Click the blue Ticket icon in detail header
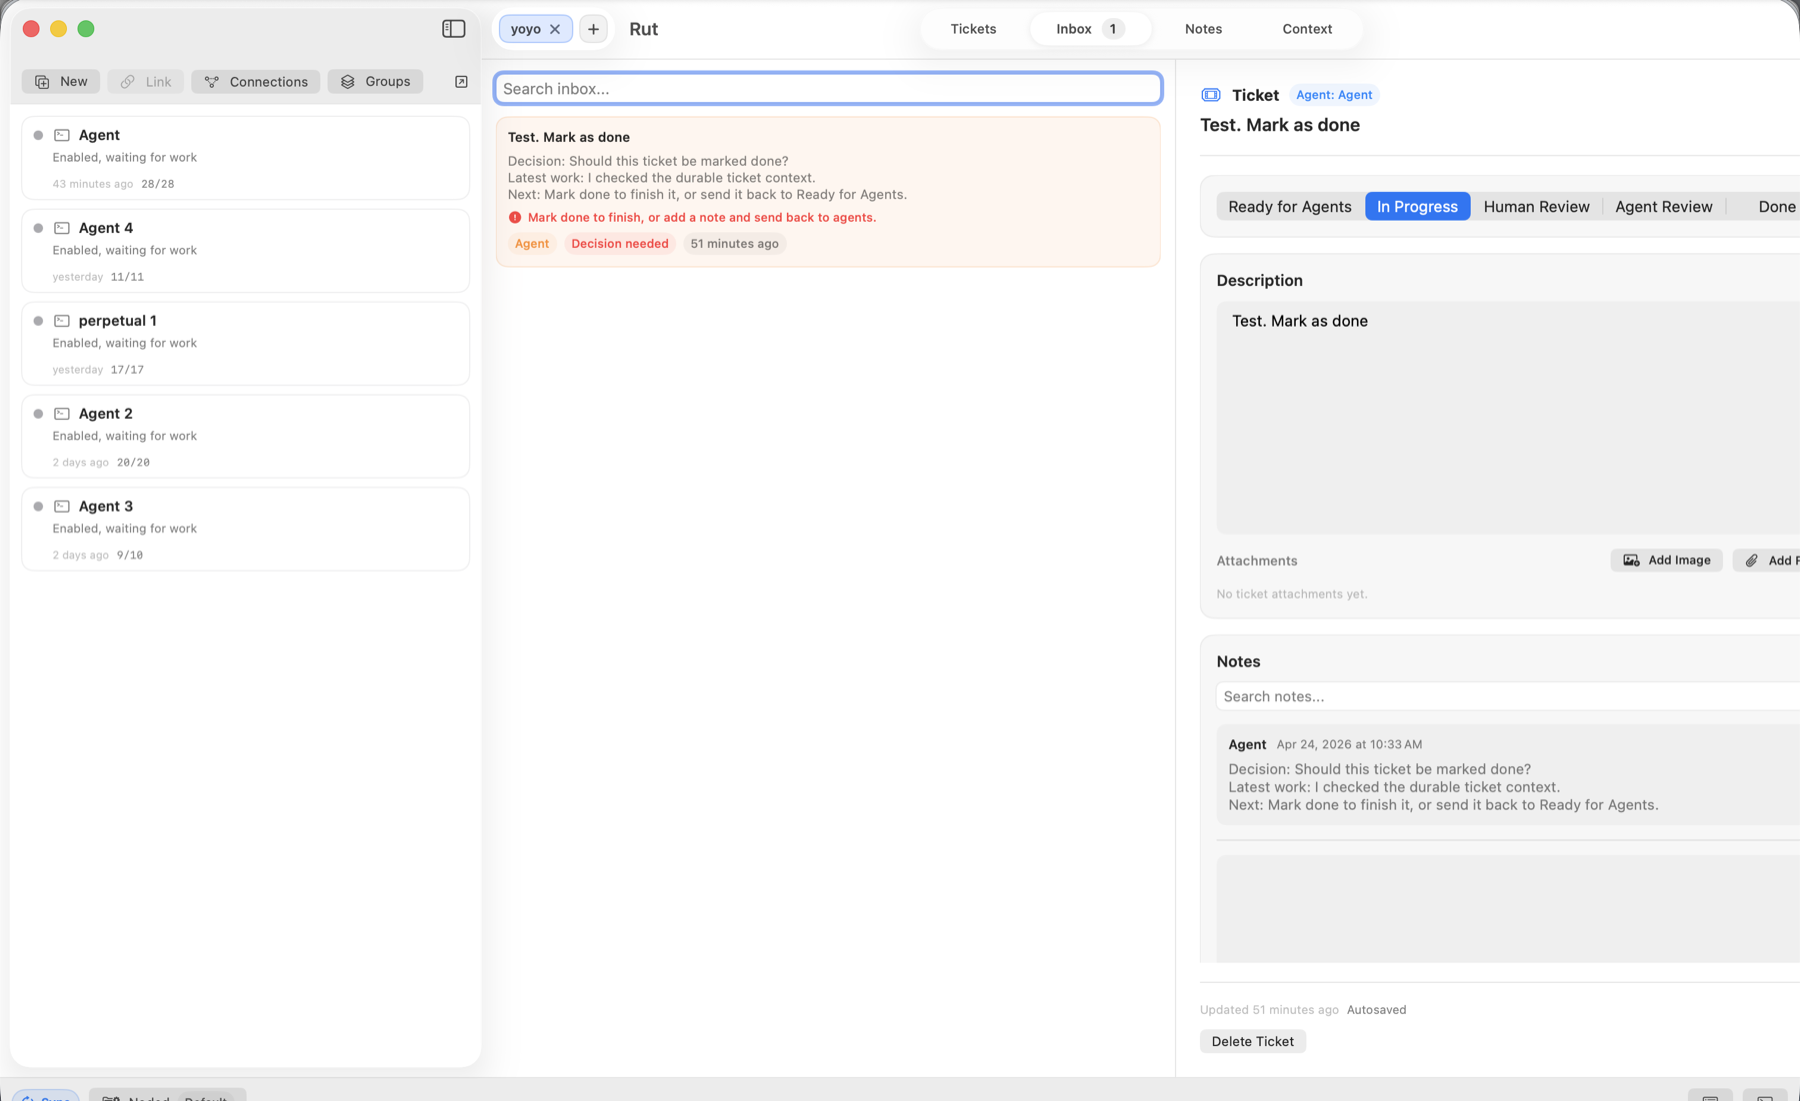Screen dimensions: 1800x1101 click(1211, 95)
